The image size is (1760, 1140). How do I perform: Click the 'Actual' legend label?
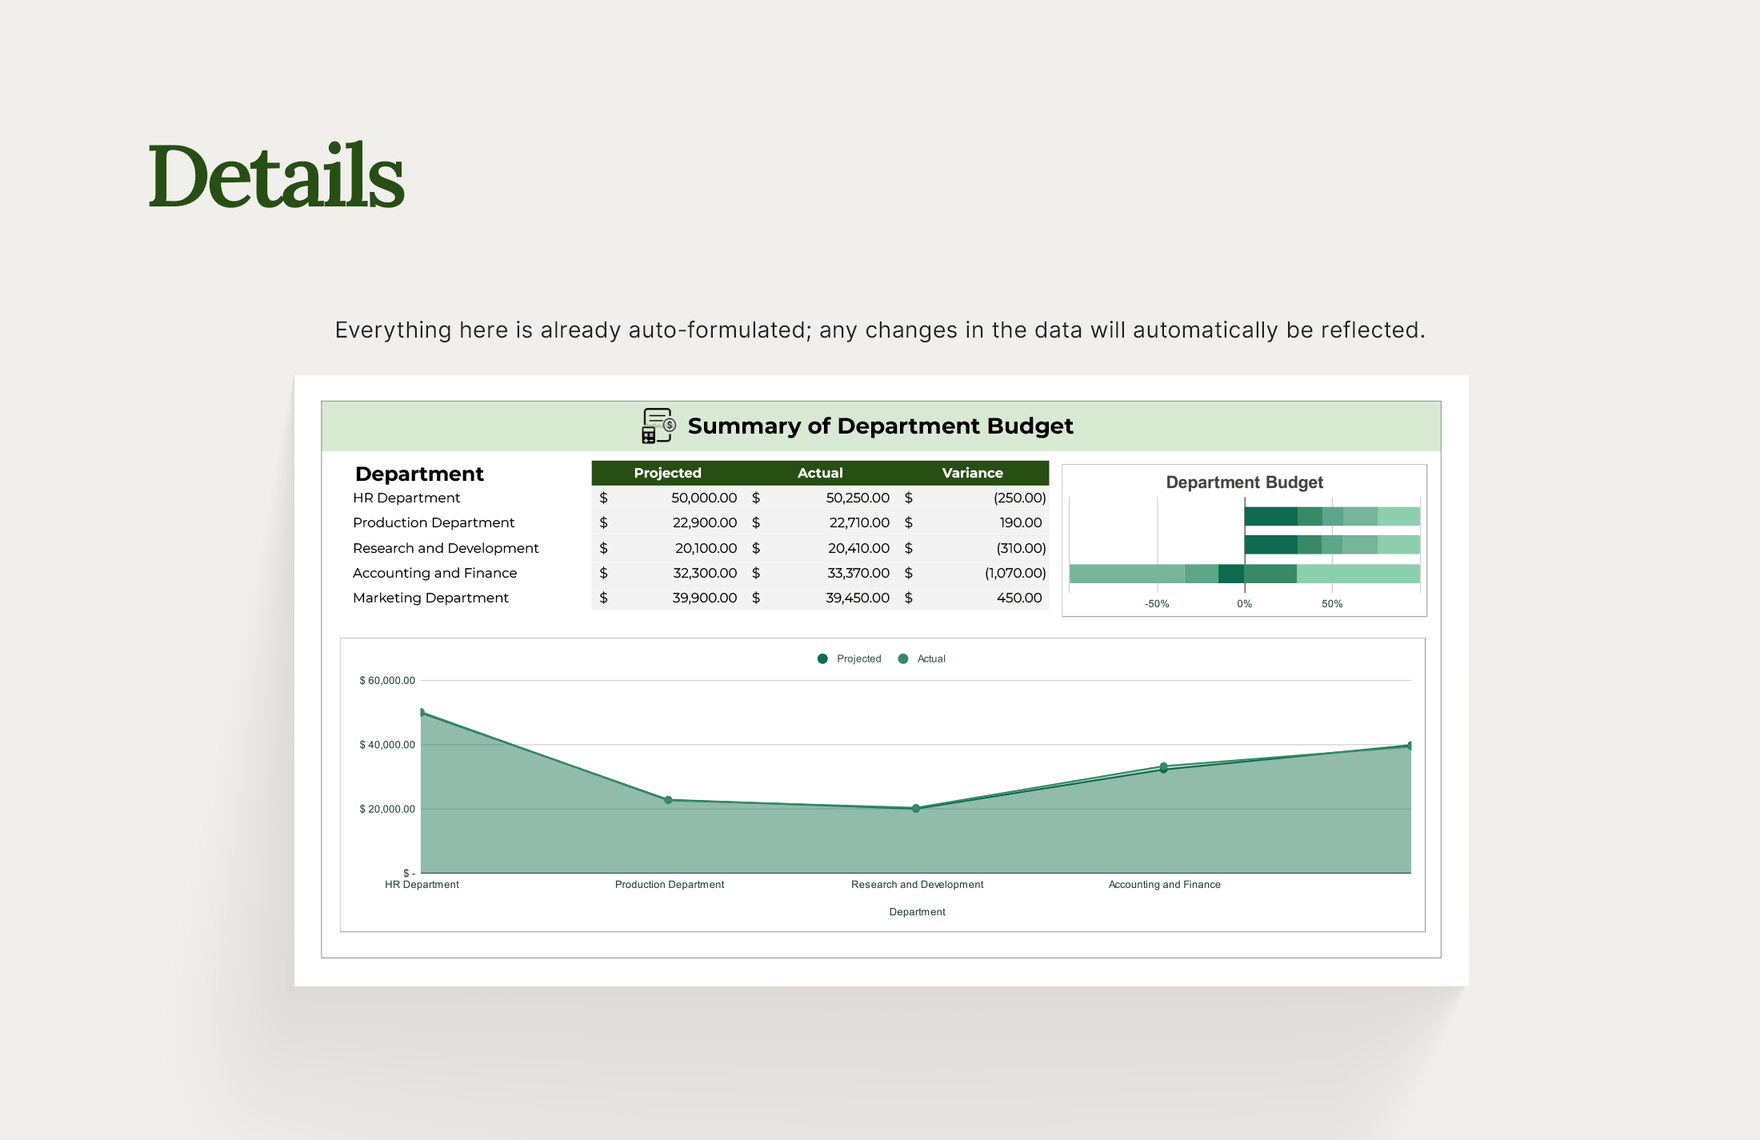pos(931,659)
